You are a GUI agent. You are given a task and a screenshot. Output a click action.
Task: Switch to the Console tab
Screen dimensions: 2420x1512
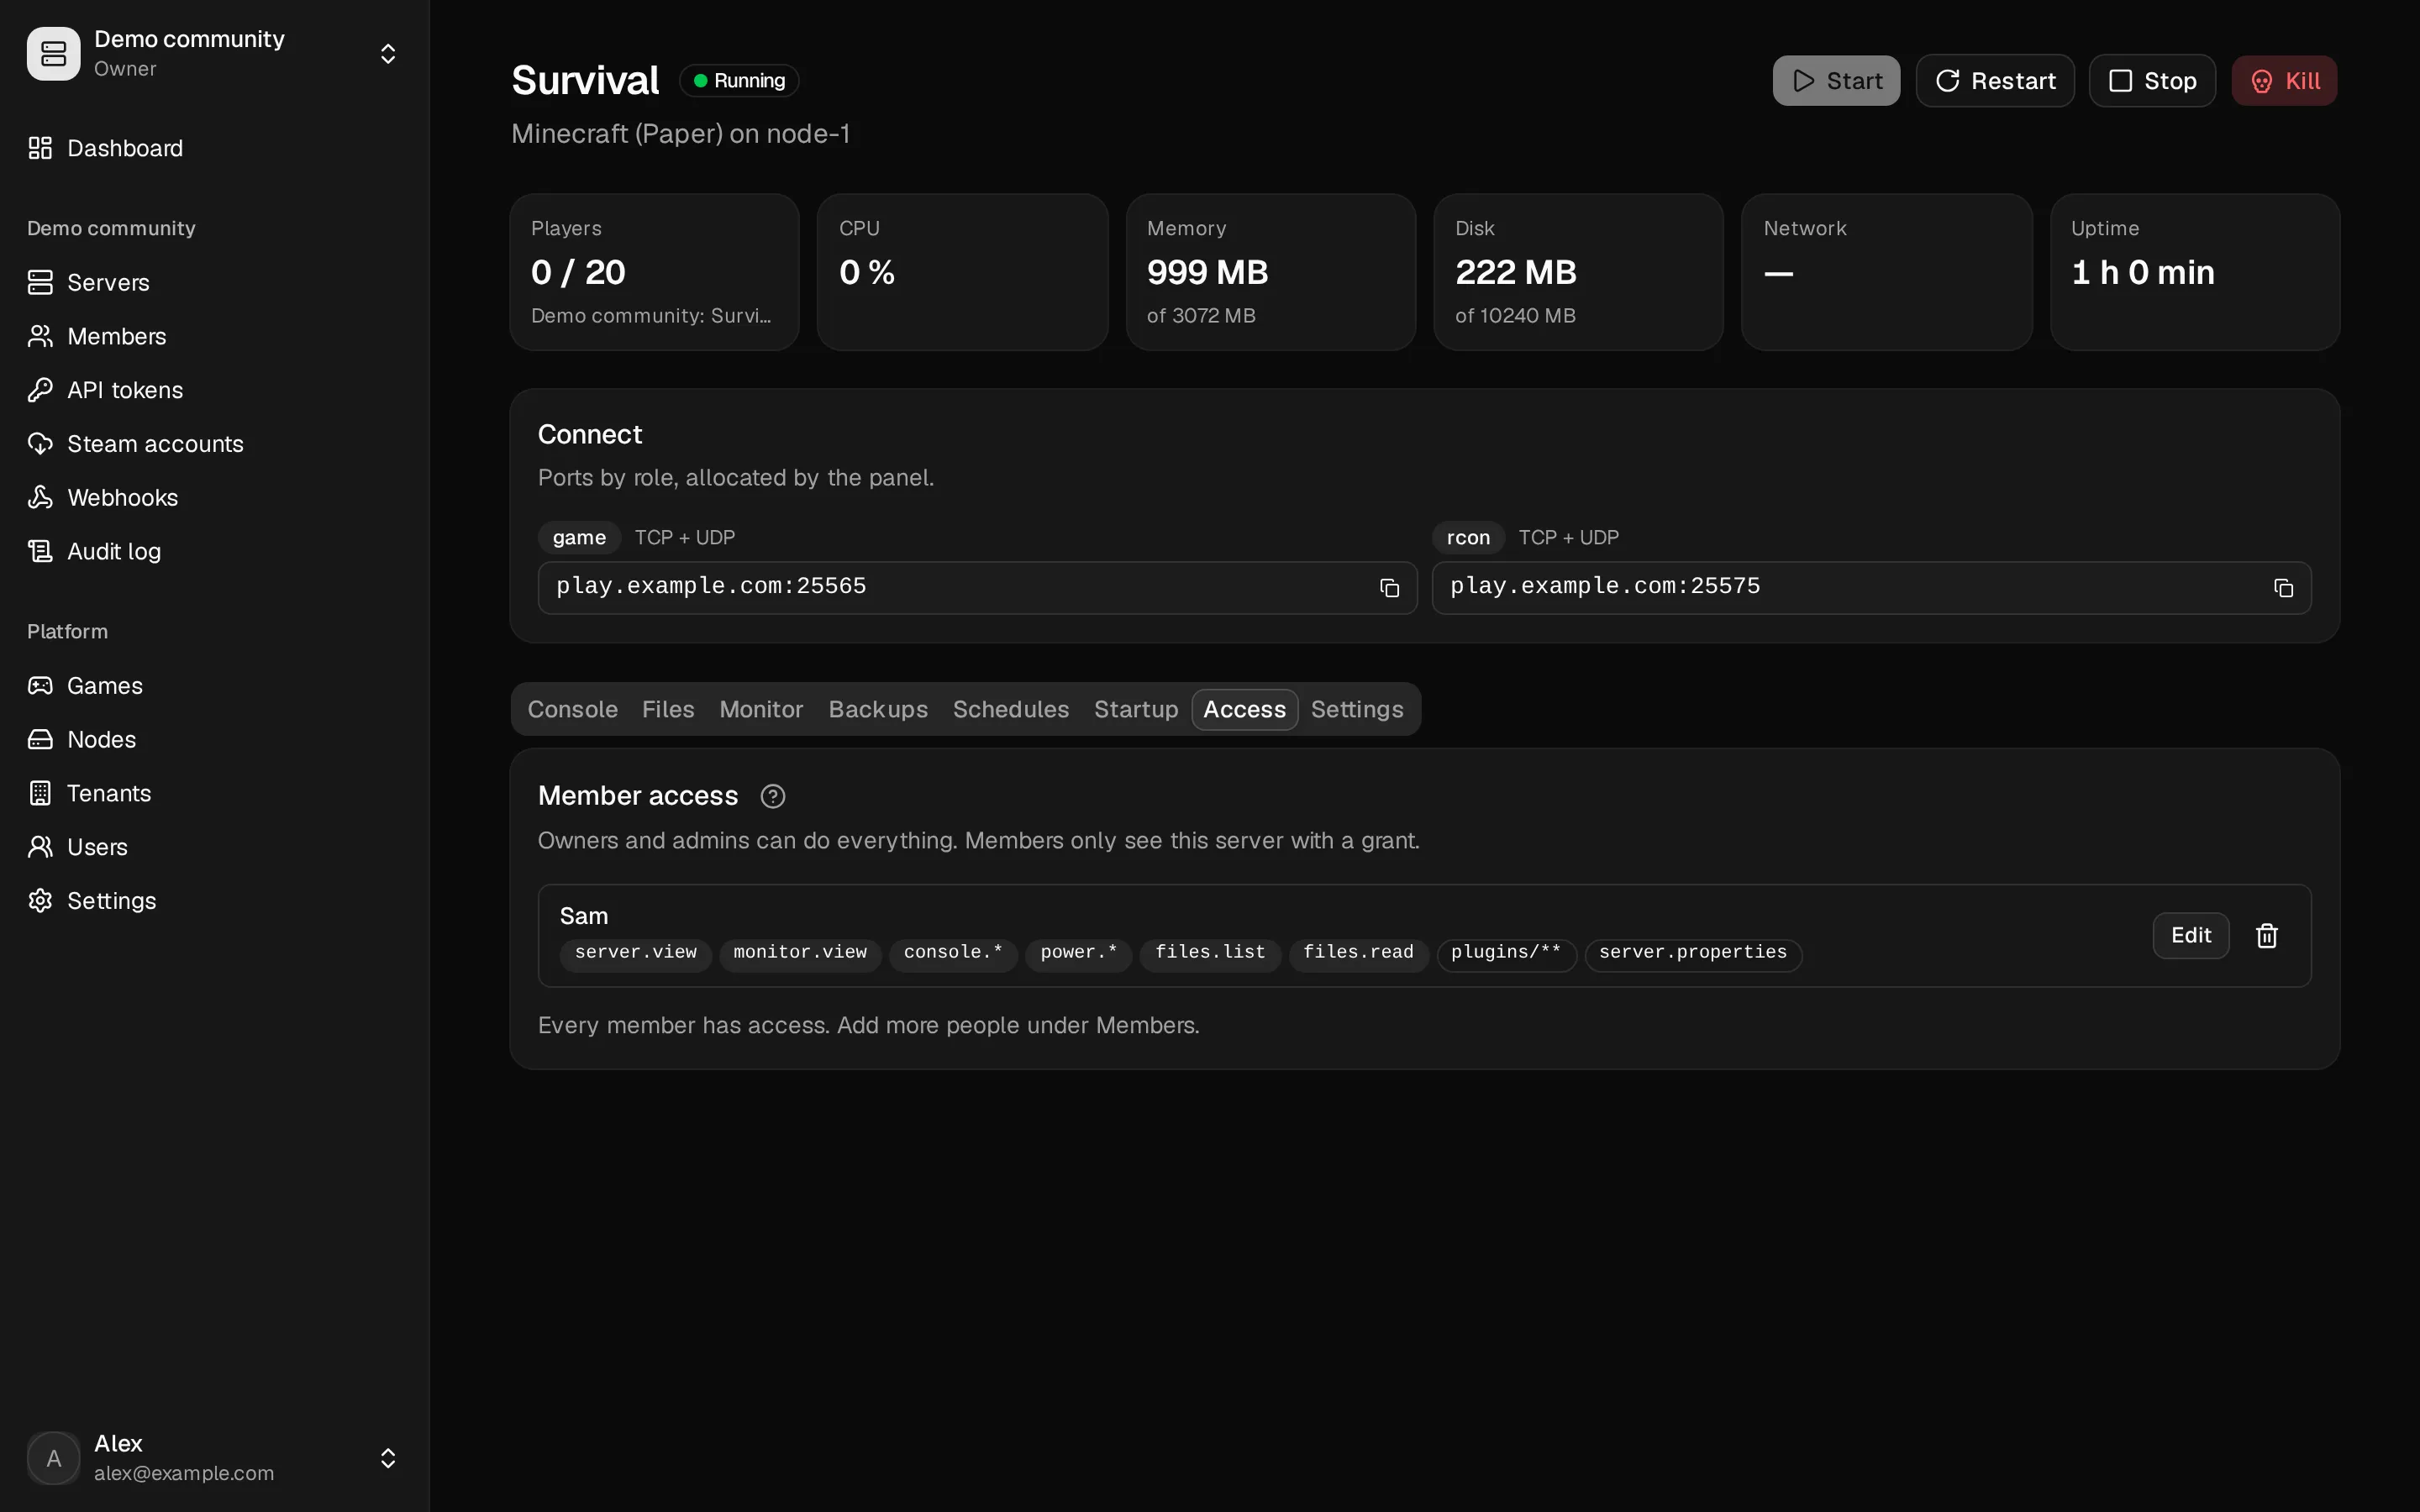pos(572,709)
